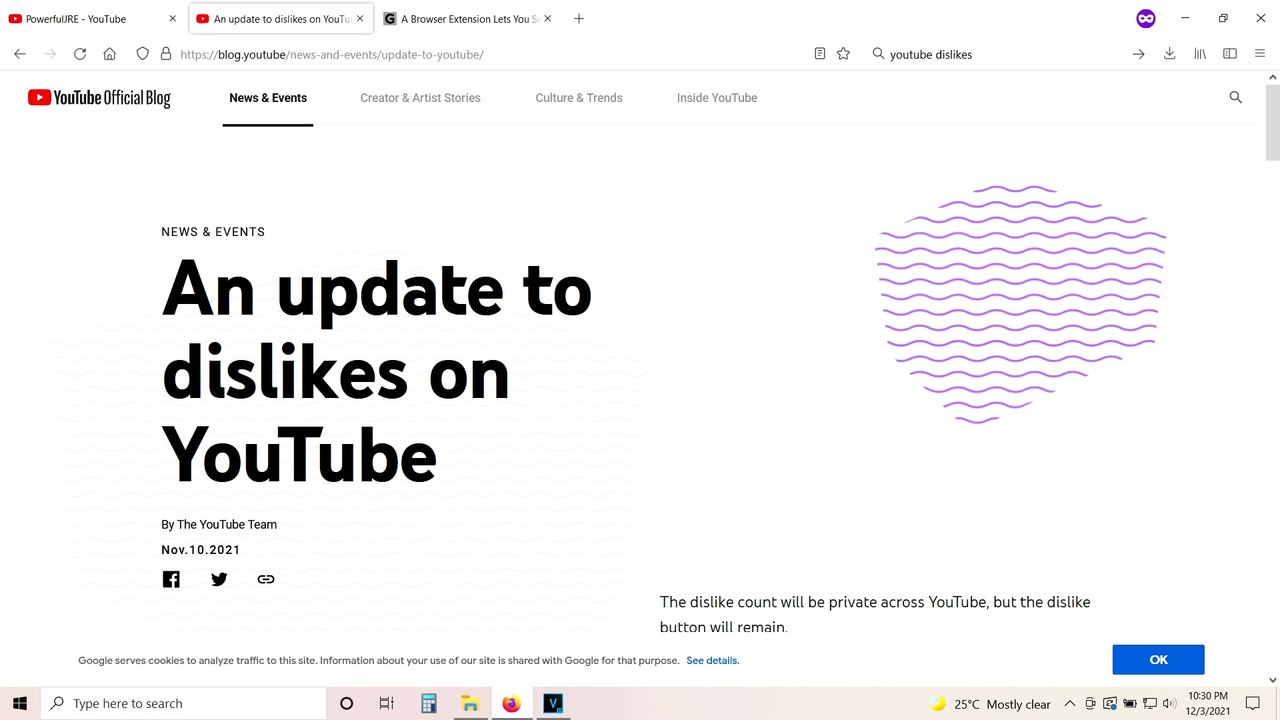Open the News & Events section
Image resolution: width=1280 pixels, height=720 pixels.
pyautogui.click(x=268, y=98)
